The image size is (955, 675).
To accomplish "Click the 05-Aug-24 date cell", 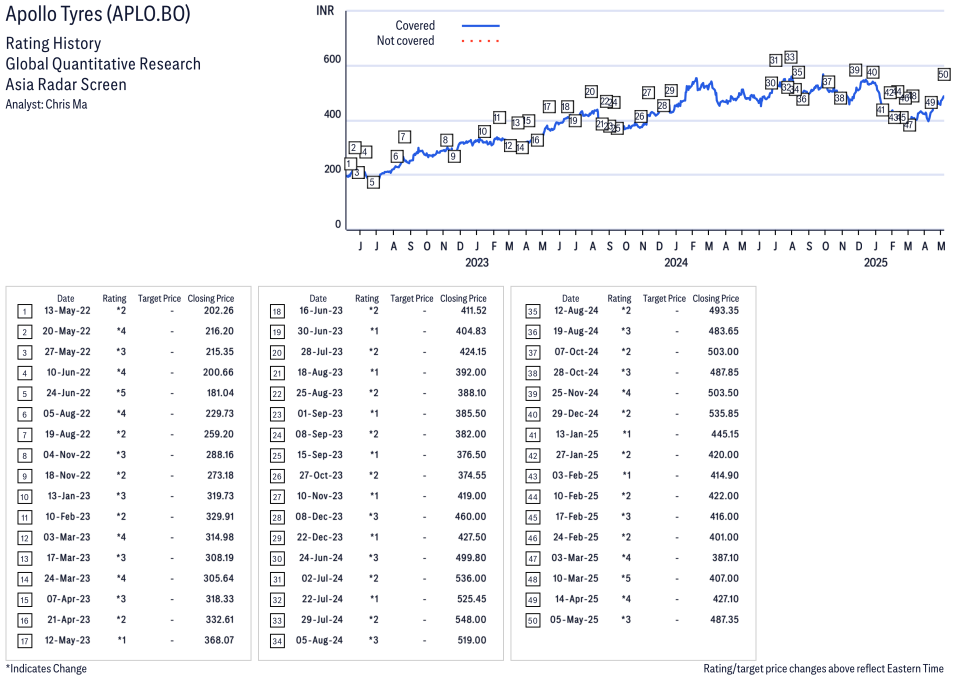I will pos(319,640).
